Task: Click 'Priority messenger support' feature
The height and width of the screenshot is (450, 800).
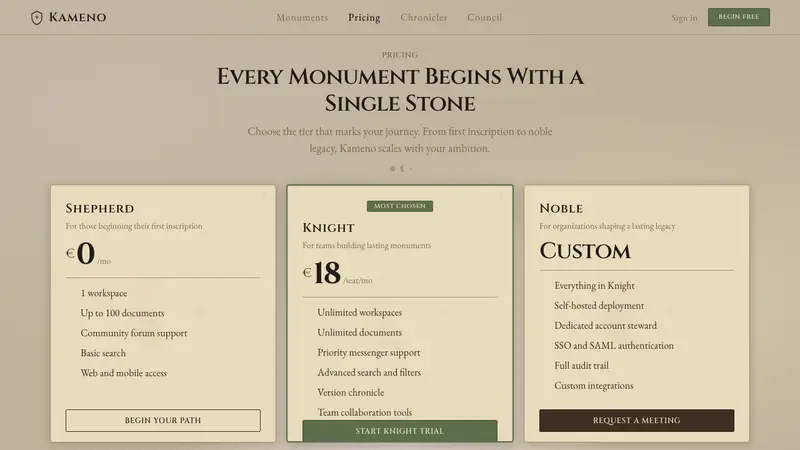Action: coord(369,353)
